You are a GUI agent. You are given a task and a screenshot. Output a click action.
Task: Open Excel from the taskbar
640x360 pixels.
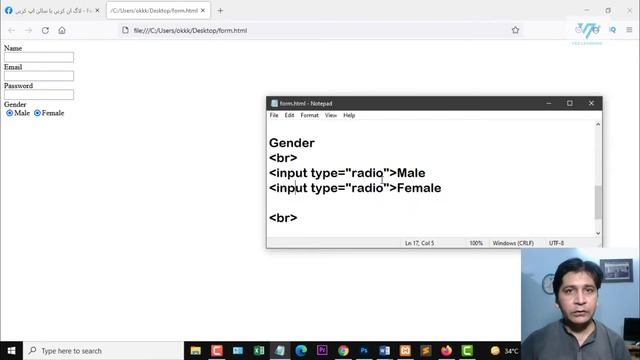259,351
